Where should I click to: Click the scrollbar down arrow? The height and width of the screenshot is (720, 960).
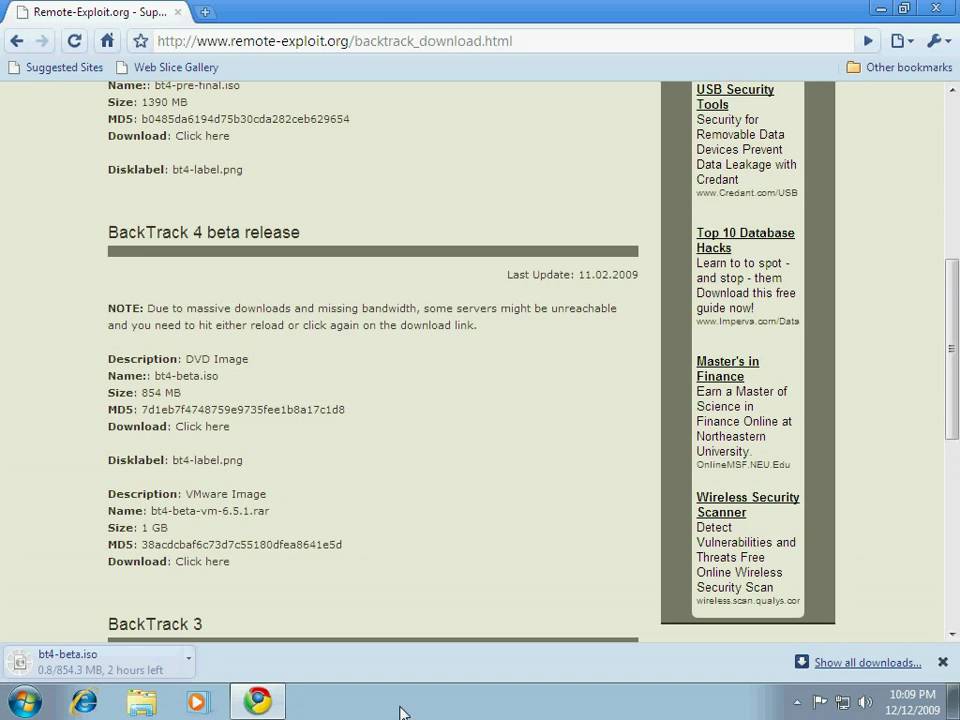tap(952, 634)
